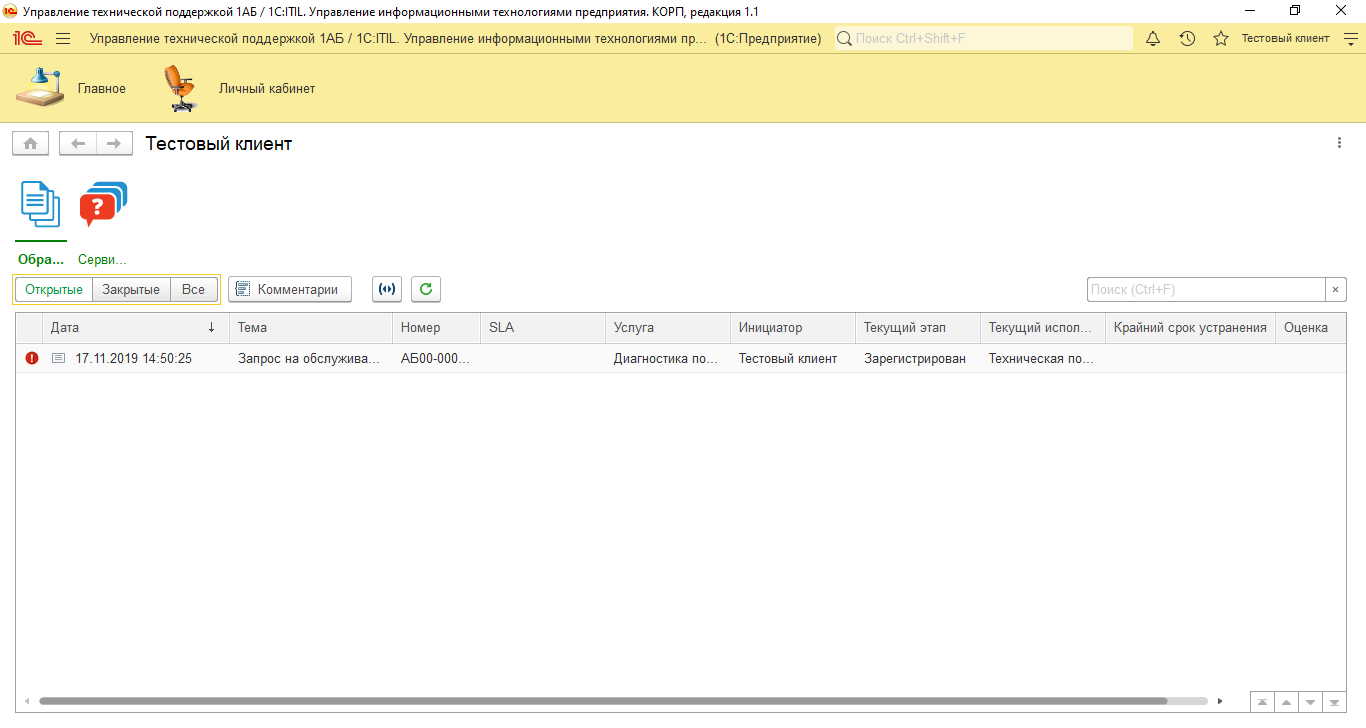
Task: Show Все requests filter
Action: 193,289
